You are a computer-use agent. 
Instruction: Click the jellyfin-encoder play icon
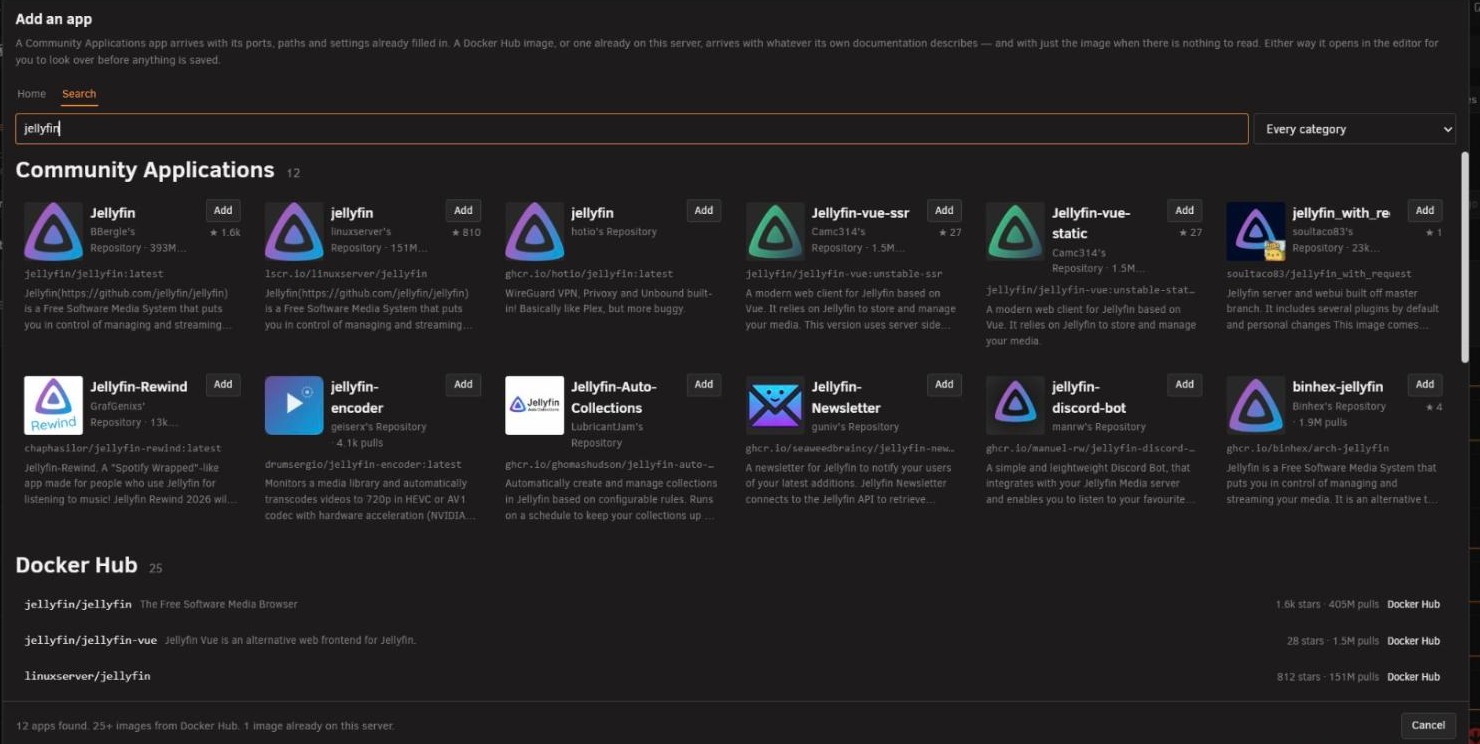294,405
